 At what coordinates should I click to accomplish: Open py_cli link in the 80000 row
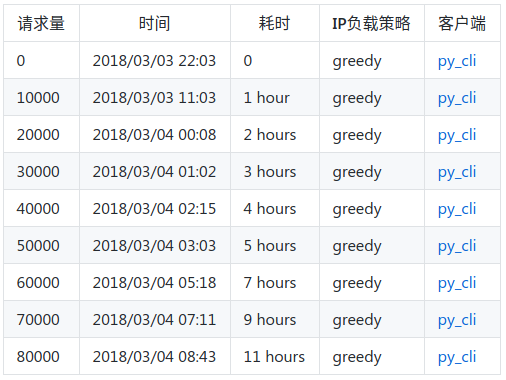[x=457, y=358]
